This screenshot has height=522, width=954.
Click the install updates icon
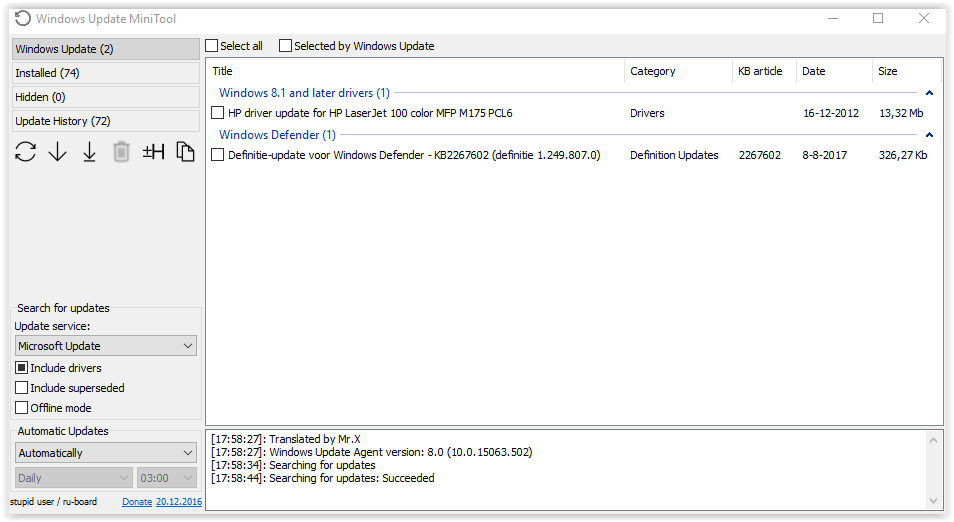[89, 152]
